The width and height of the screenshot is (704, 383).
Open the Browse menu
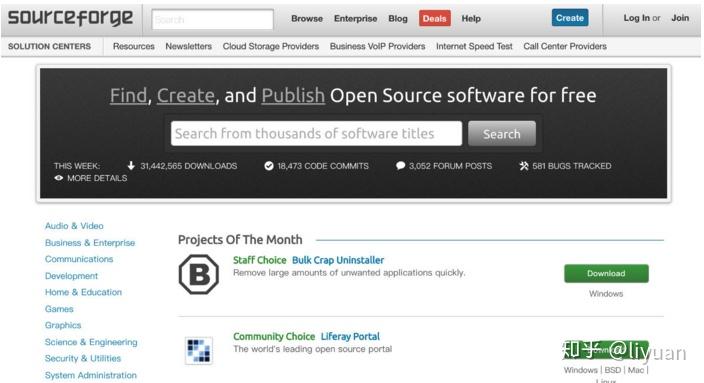coord(307,18)
